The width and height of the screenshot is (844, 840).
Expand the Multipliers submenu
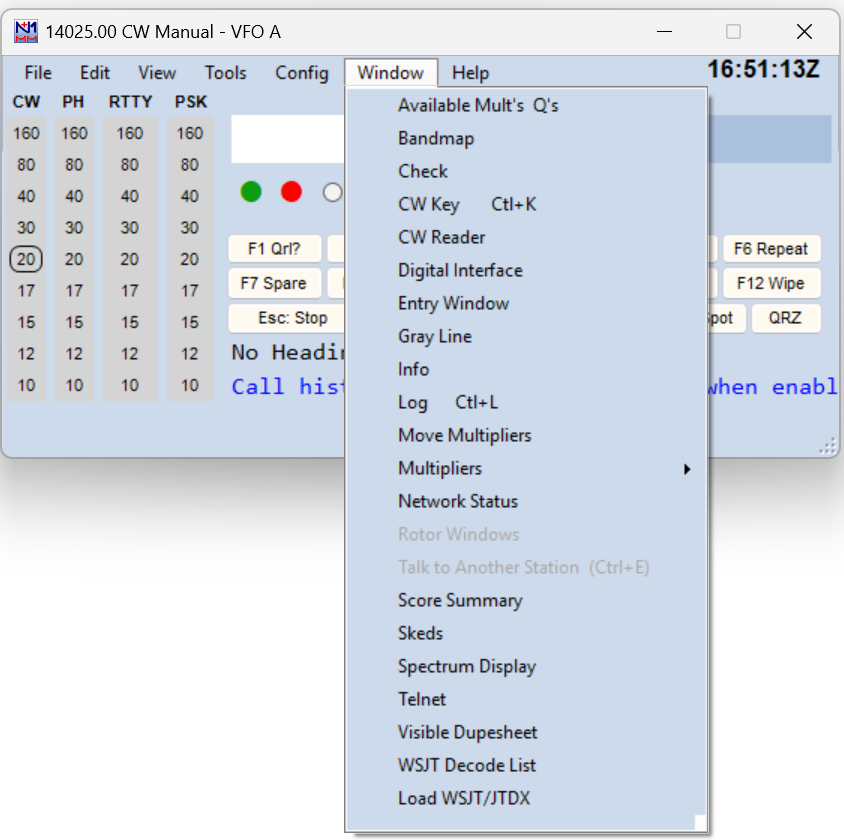[x=440, y=468]
